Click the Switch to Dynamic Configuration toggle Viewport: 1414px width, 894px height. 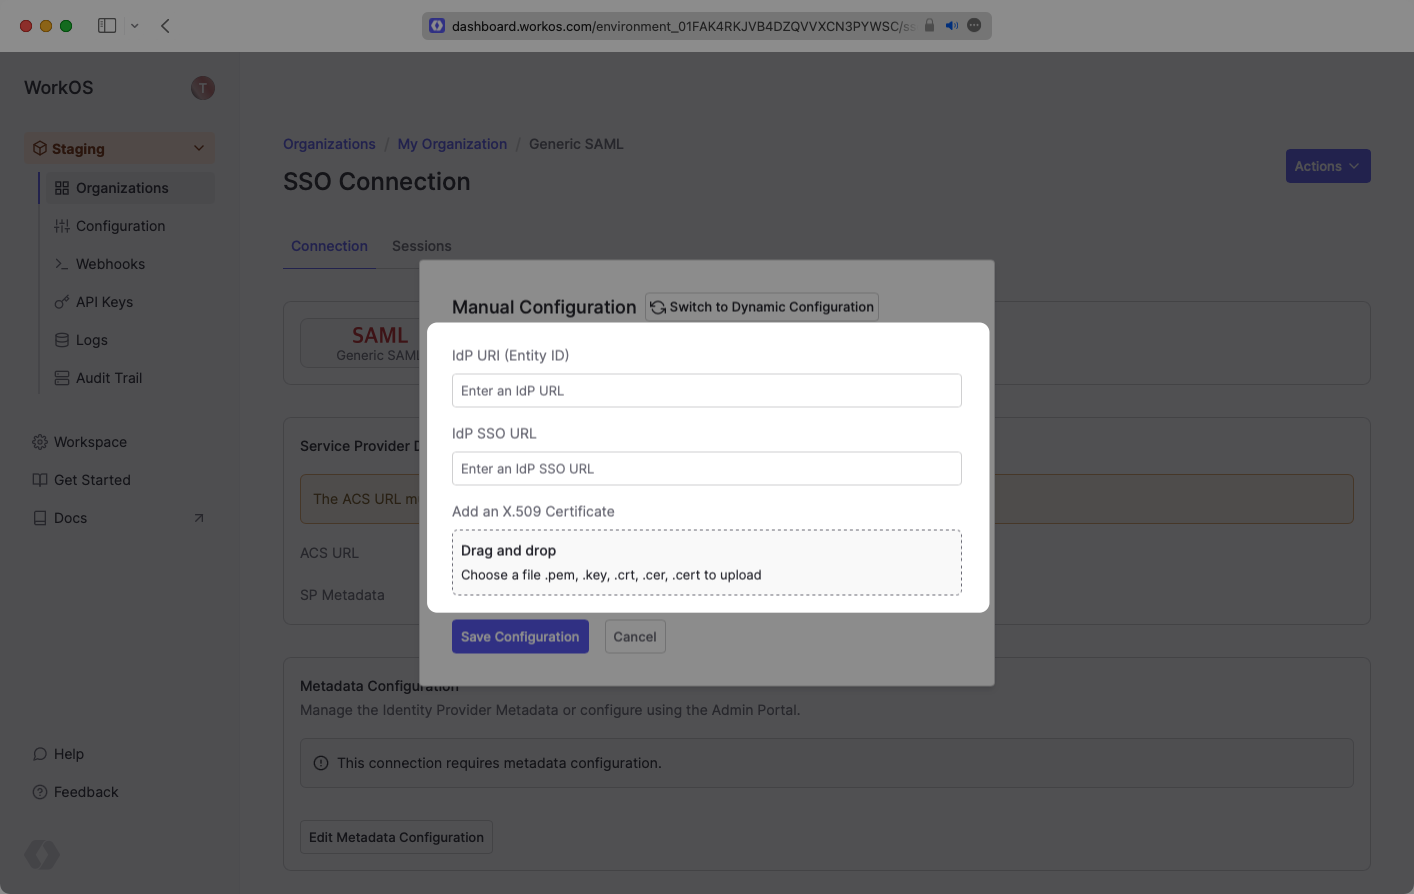tap(761, 307)
